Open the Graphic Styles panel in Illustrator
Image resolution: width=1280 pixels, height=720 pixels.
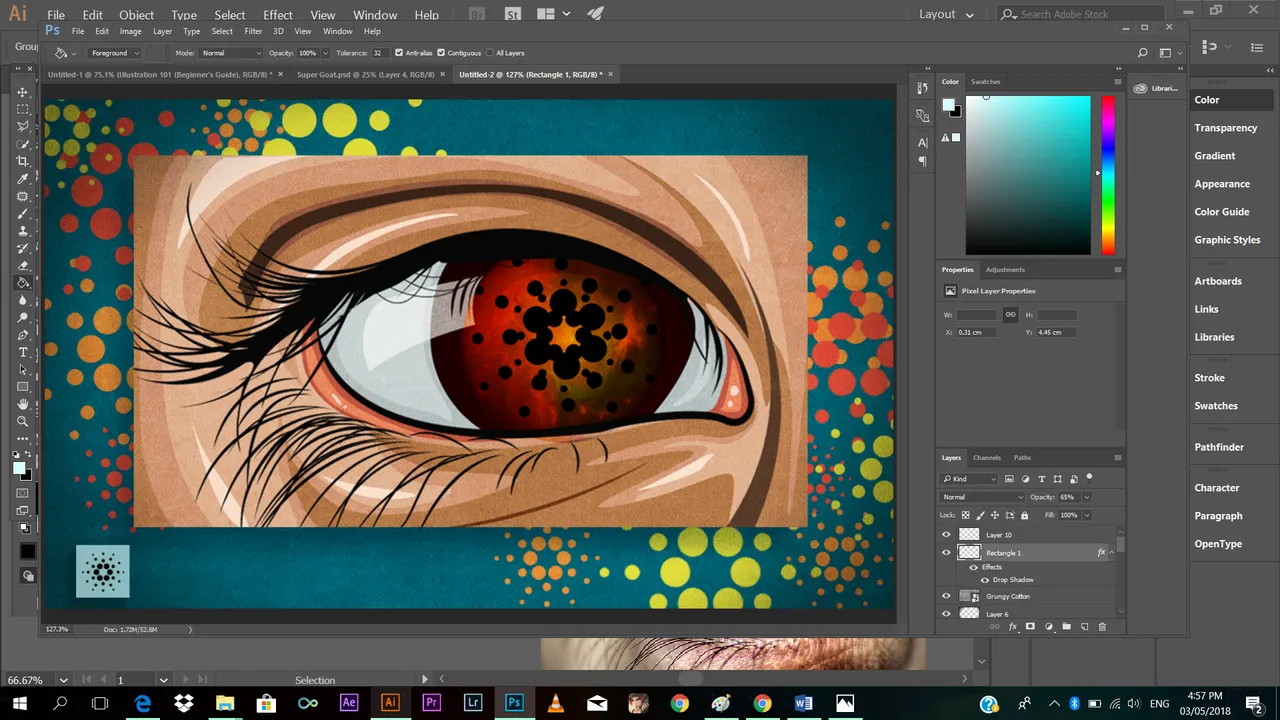click(x=1227, y=240)
